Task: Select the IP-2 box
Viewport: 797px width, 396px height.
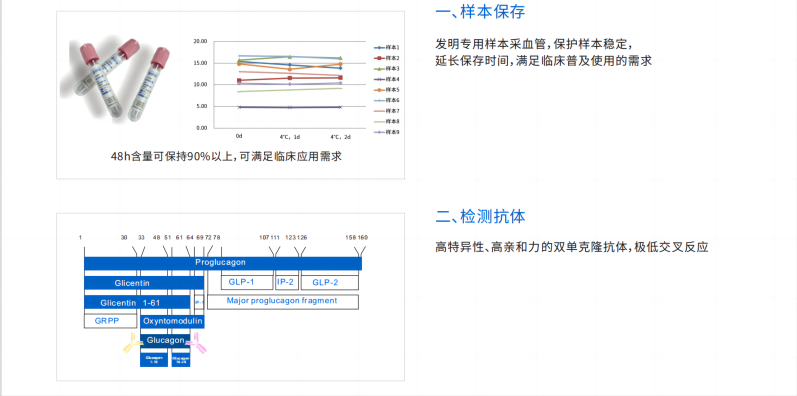Action: pyautogui.click(x=287, y=283)
